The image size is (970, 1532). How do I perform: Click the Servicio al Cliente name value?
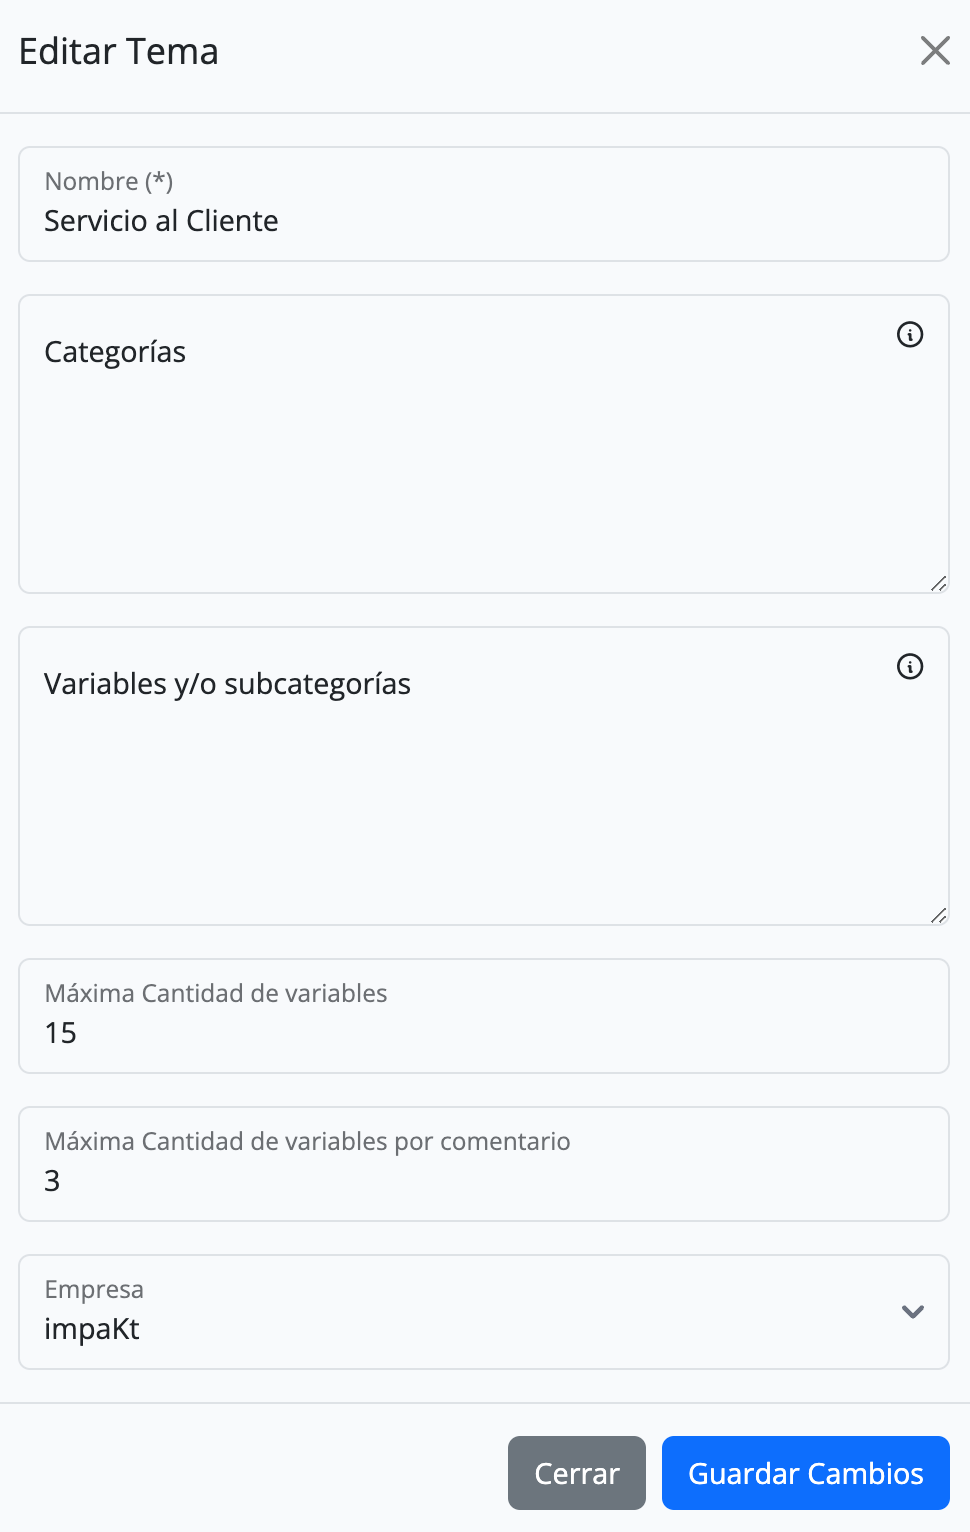tap(161, 221)
